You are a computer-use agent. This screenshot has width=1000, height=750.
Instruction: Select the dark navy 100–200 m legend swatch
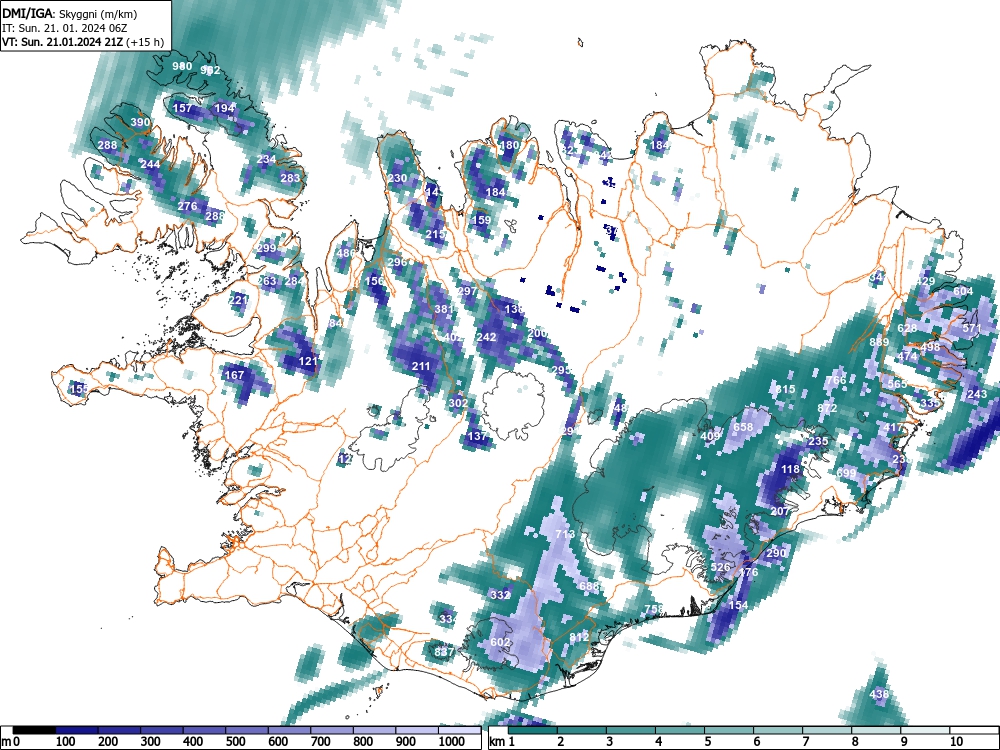coord(77,730)
